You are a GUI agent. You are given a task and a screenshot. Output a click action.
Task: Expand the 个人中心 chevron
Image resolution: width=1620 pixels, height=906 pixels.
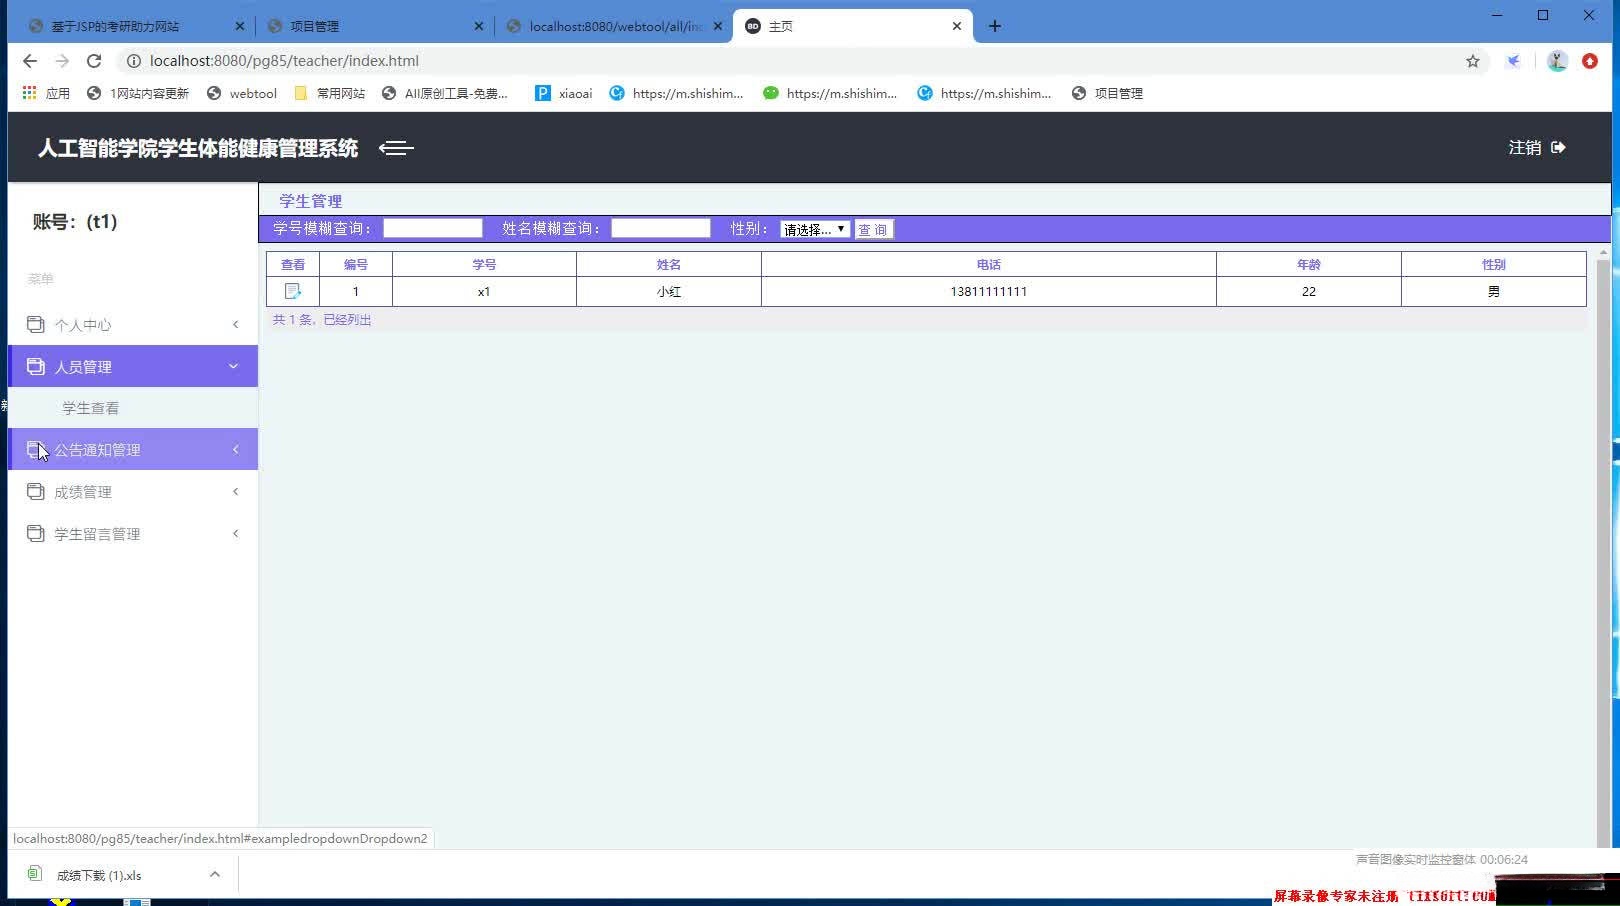[236, 324]
